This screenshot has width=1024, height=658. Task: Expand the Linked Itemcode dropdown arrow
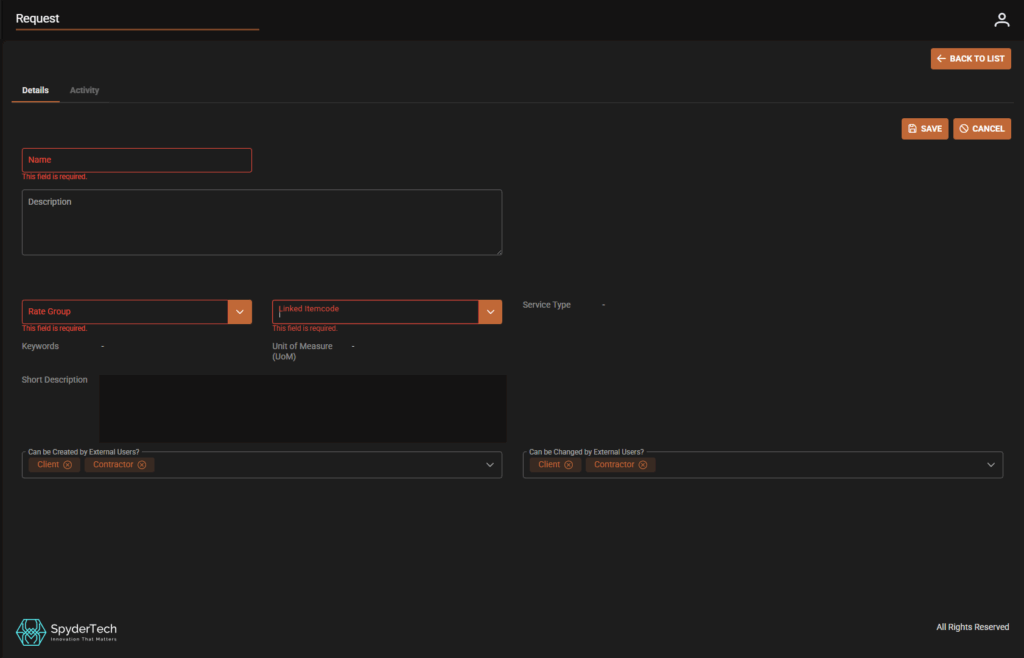(x=490, y=312)
